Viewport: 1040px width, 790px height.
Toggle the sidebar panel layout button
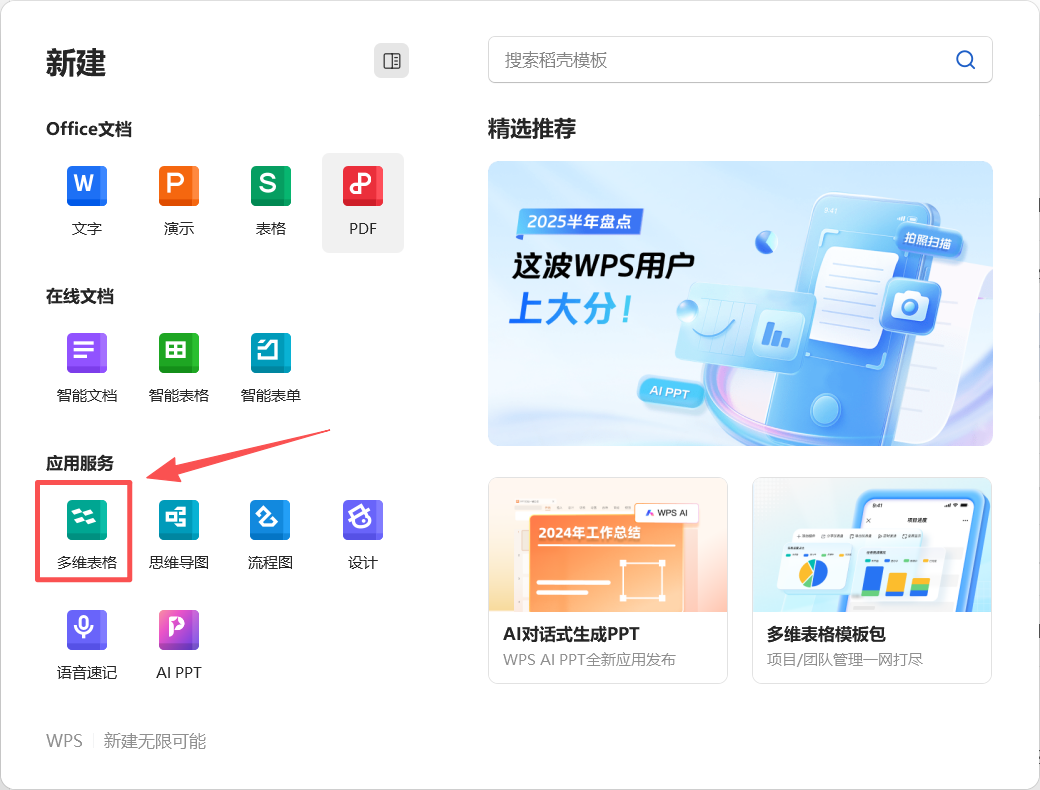(392, 61)
